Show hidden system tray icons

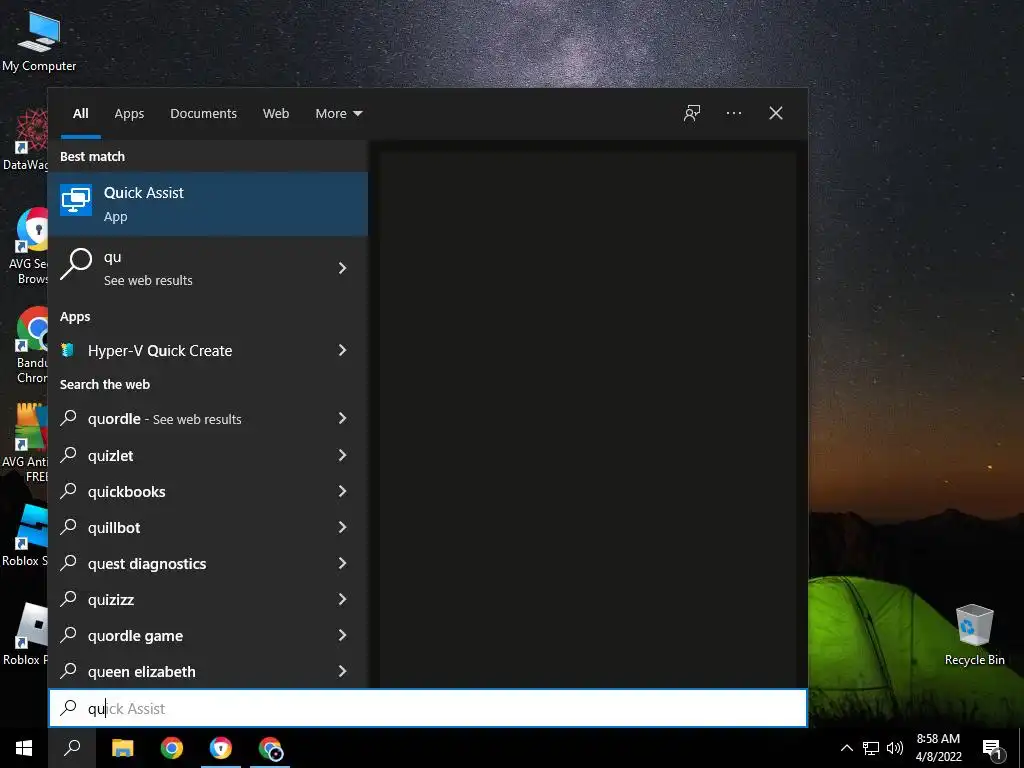[846, 748]
